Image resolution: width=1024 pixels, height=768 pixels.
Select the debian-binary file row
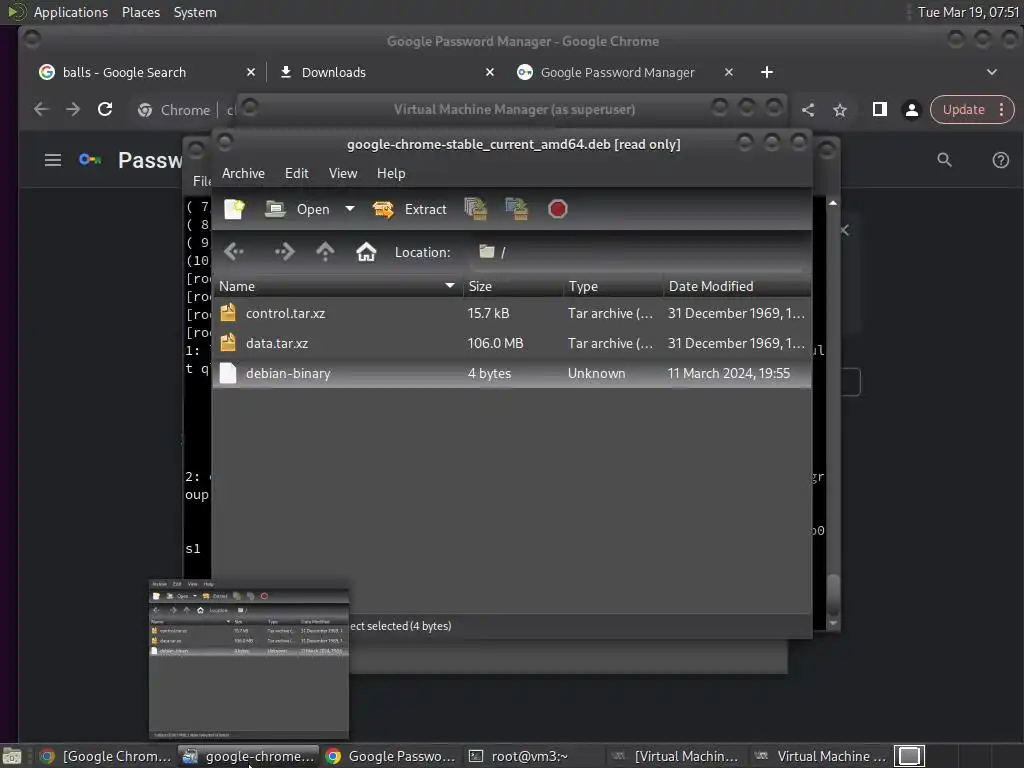[x=512, y=374]
